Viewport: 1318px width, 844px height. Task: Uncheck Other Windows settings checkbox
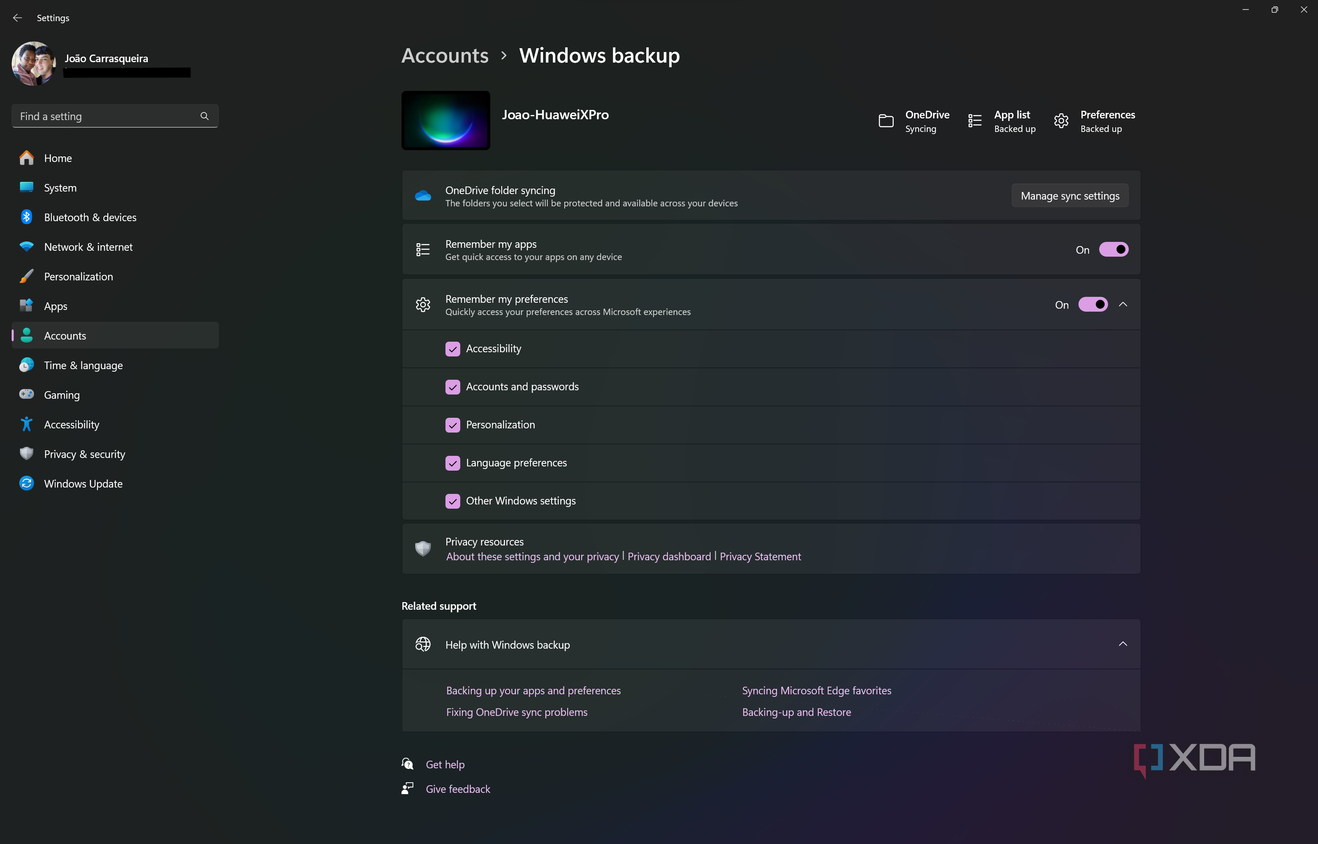[x=453, y=501]
